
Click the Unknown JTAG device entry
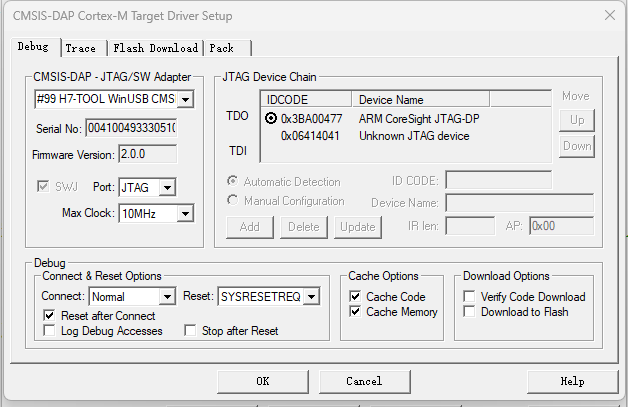(414, 136)
